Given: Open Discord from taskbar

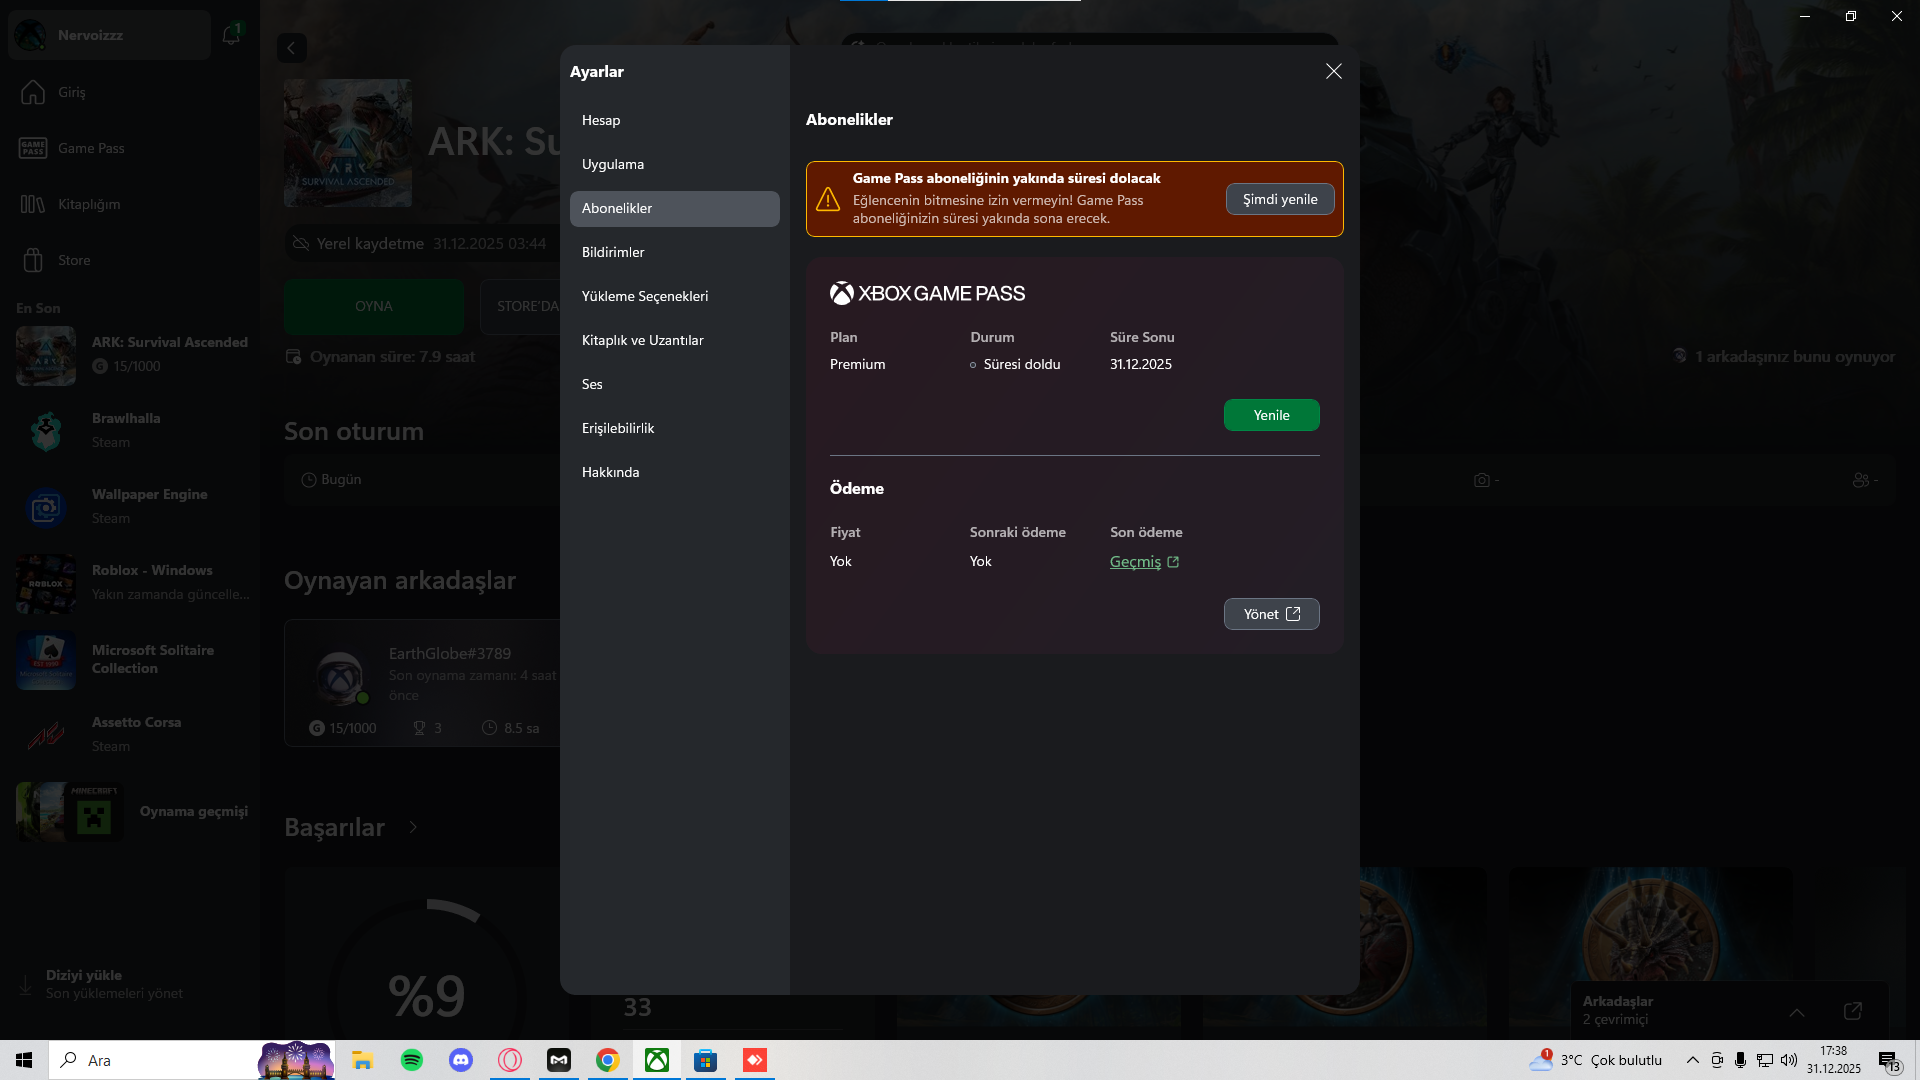Looking at the screenshot, I should 461,1060.
